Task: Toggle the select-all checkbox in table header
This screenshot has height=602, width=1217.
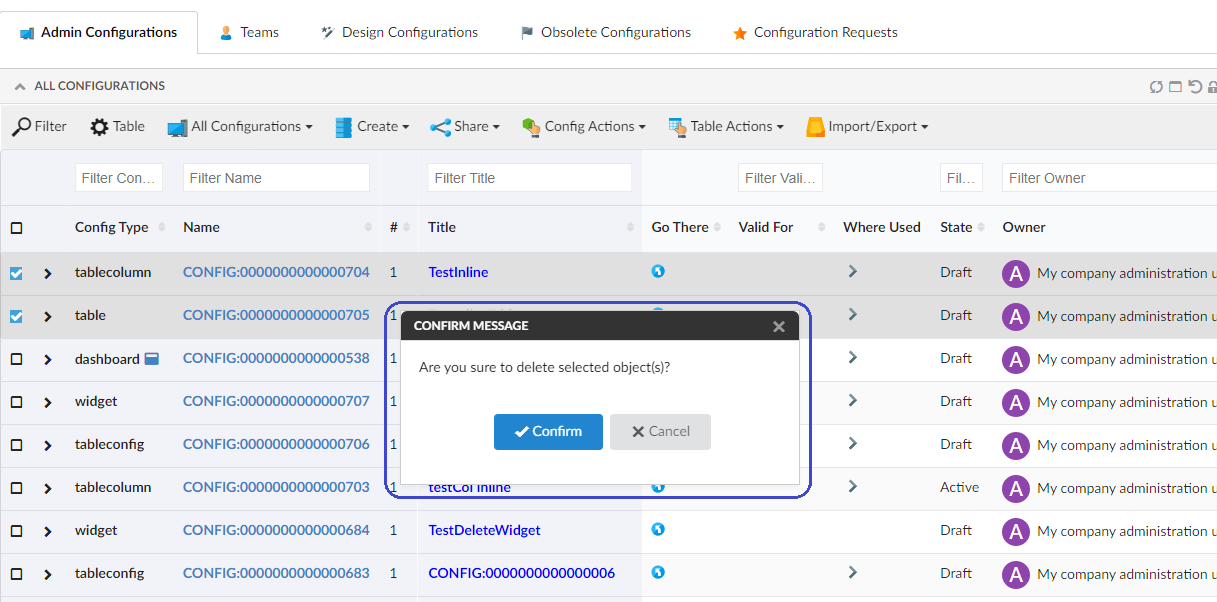Action: pos(16,228)
